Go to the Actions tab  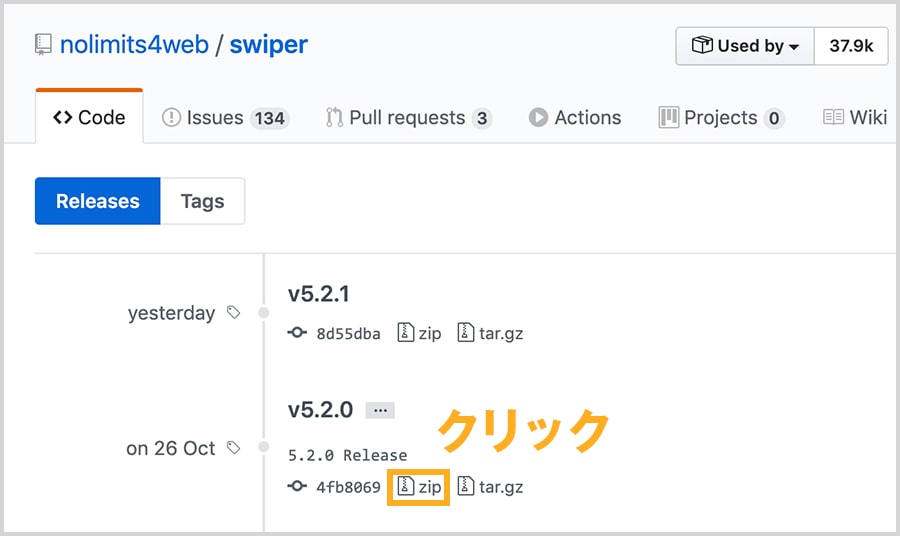pyautogui.click(x=575, y=118)
